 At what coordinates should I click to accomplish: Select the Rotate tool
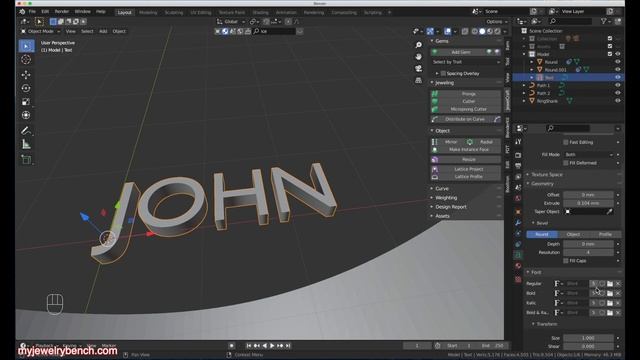coord(26,88)
